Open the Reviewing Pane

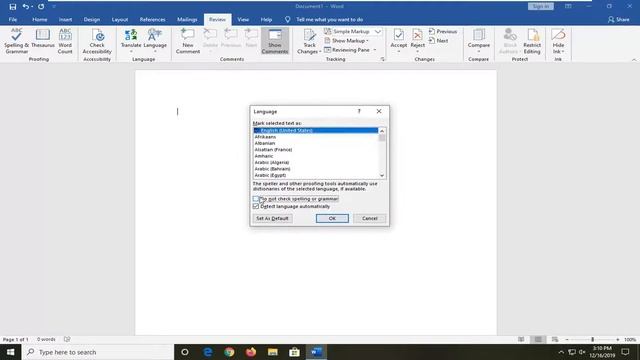[347, 50]
